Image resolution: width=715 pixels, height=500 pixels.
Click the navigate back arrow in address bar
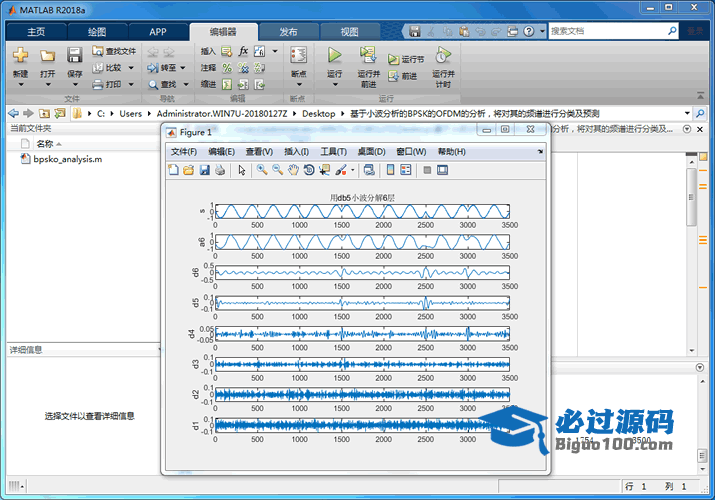[x=14, y=113]
